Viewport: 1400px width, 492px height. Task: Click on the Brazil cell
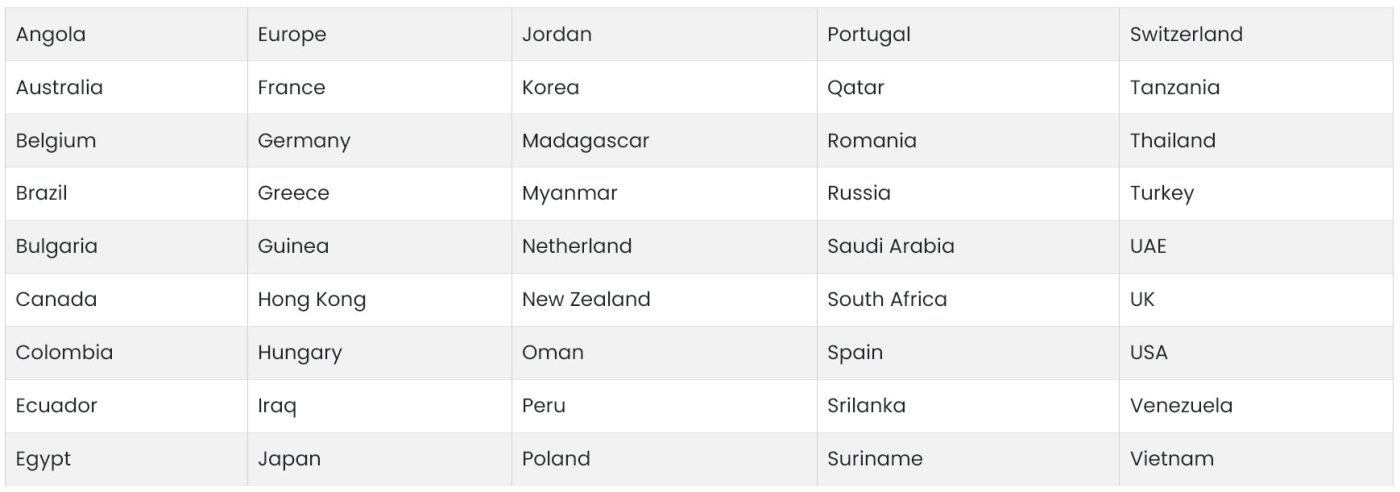pyautogui.click(x=42, y=193)
